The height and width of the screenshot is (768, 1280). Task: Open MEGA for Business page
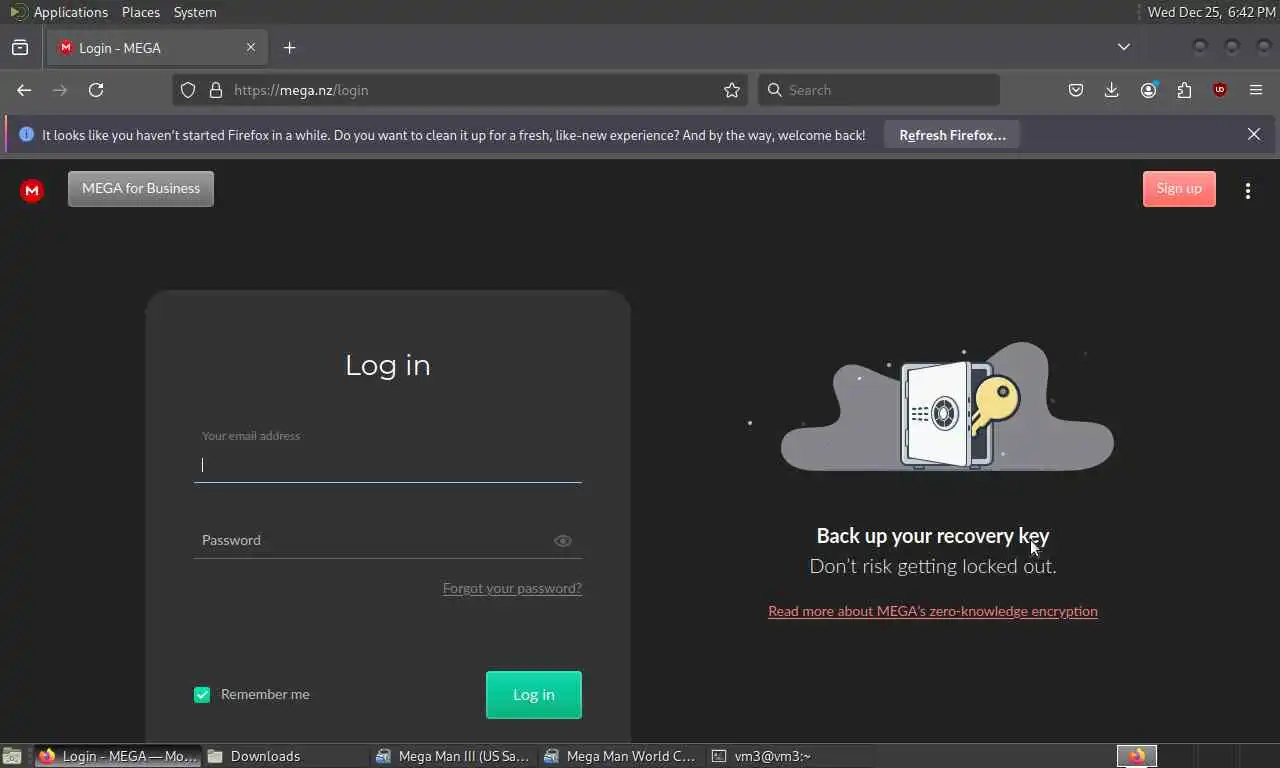tap(141, 189)
